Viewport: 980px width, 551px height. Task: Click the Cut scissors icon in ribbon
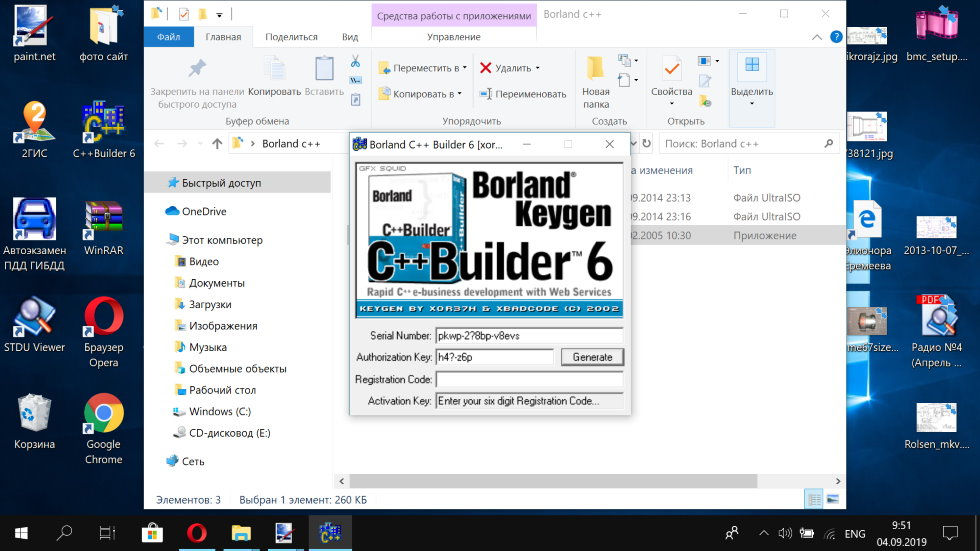coord(355,61)
